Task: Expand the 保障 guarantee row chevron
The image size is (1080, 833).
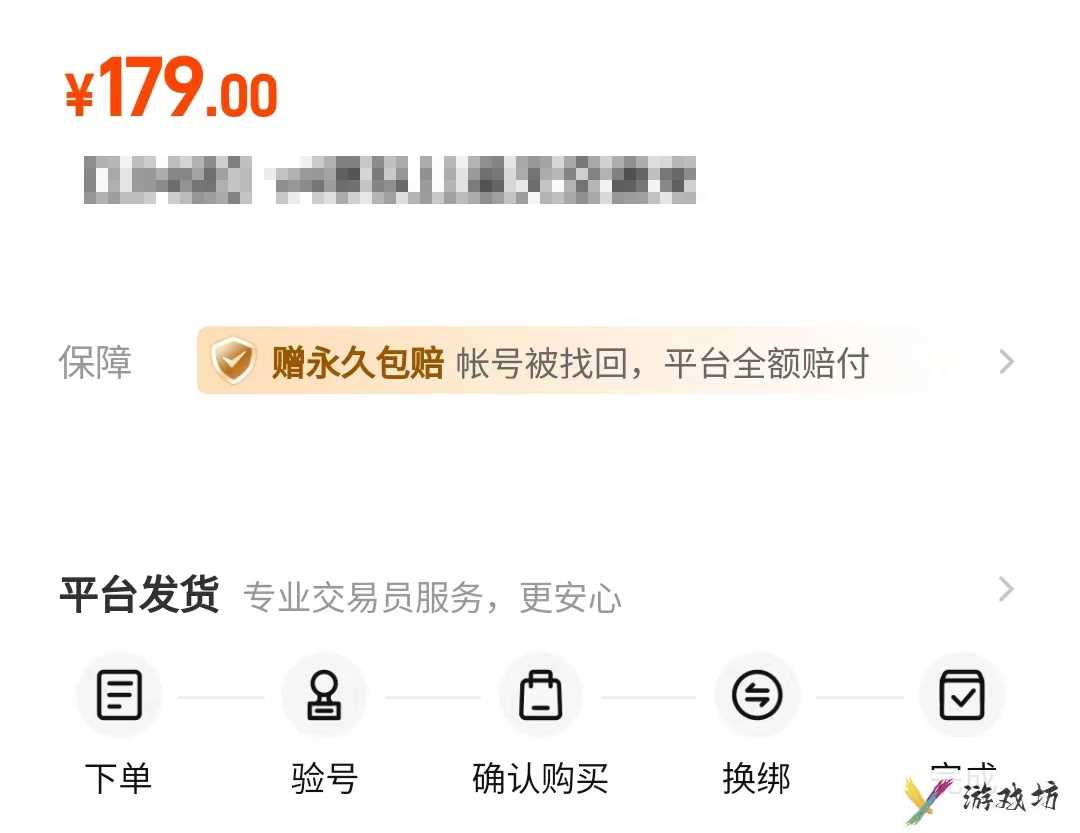Action: [x=1006, y=361]
